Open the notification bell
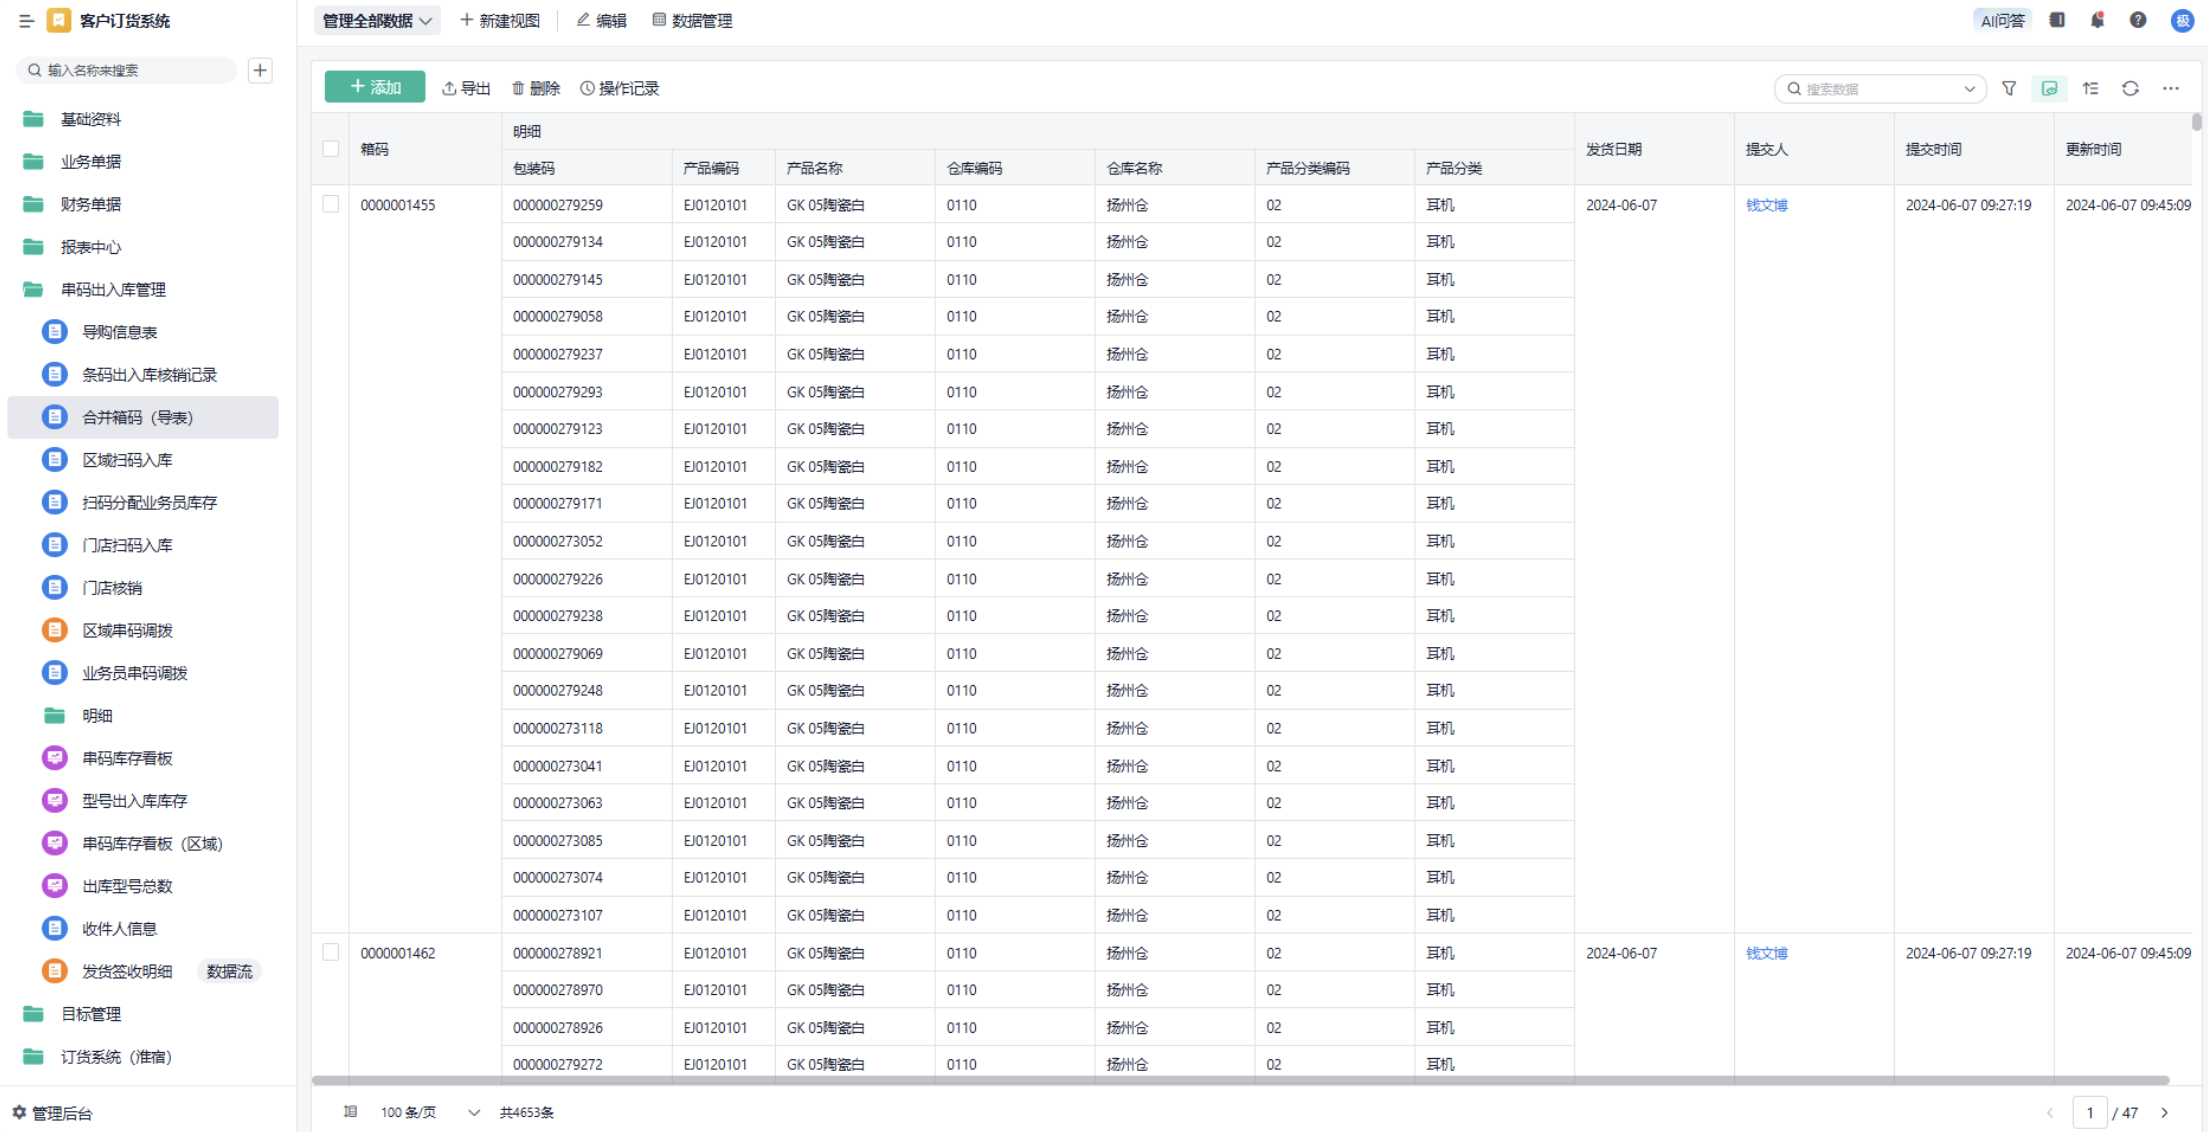The width and height of the screenshot is (2208, 1132). tap(2097, 20)
